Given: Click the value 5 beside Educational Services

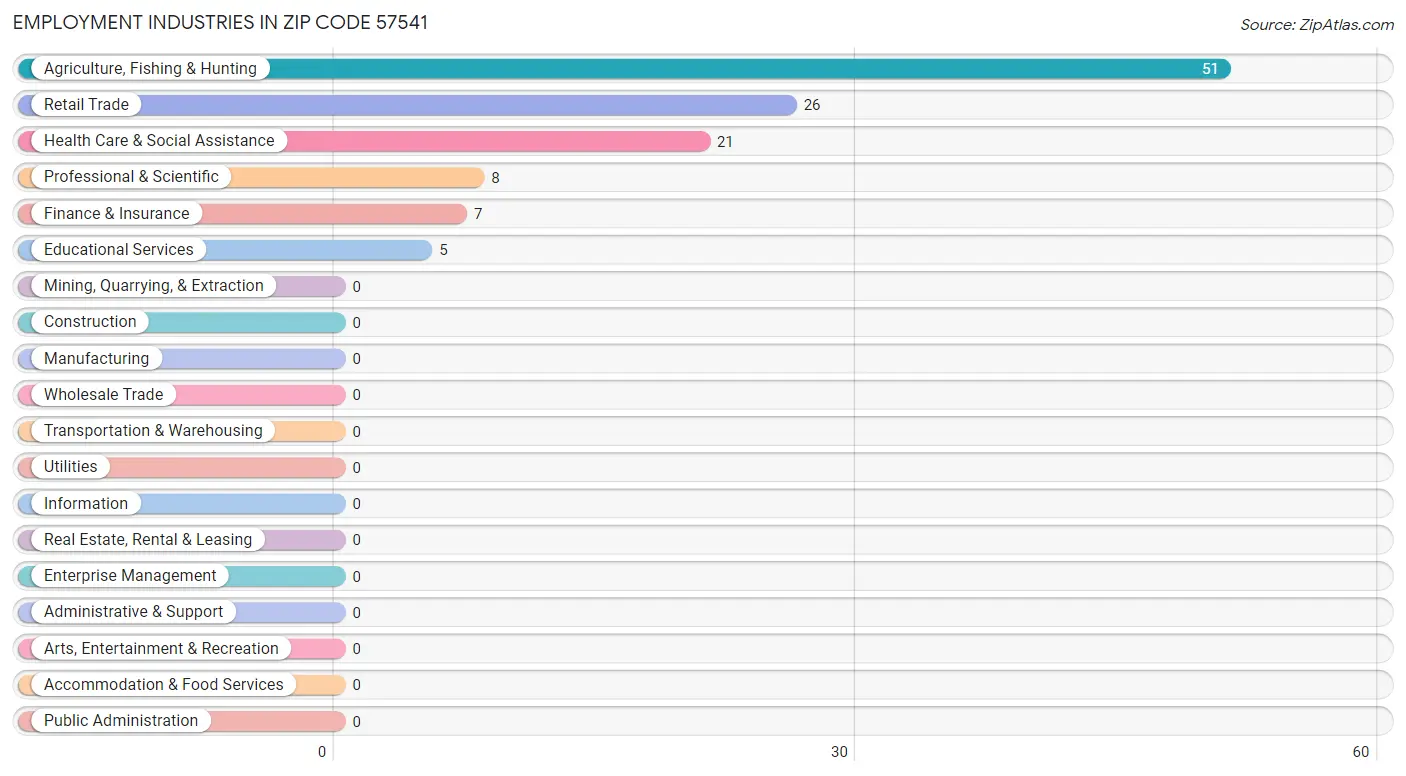Looking at the screenshot, I should tap(443, 250).
